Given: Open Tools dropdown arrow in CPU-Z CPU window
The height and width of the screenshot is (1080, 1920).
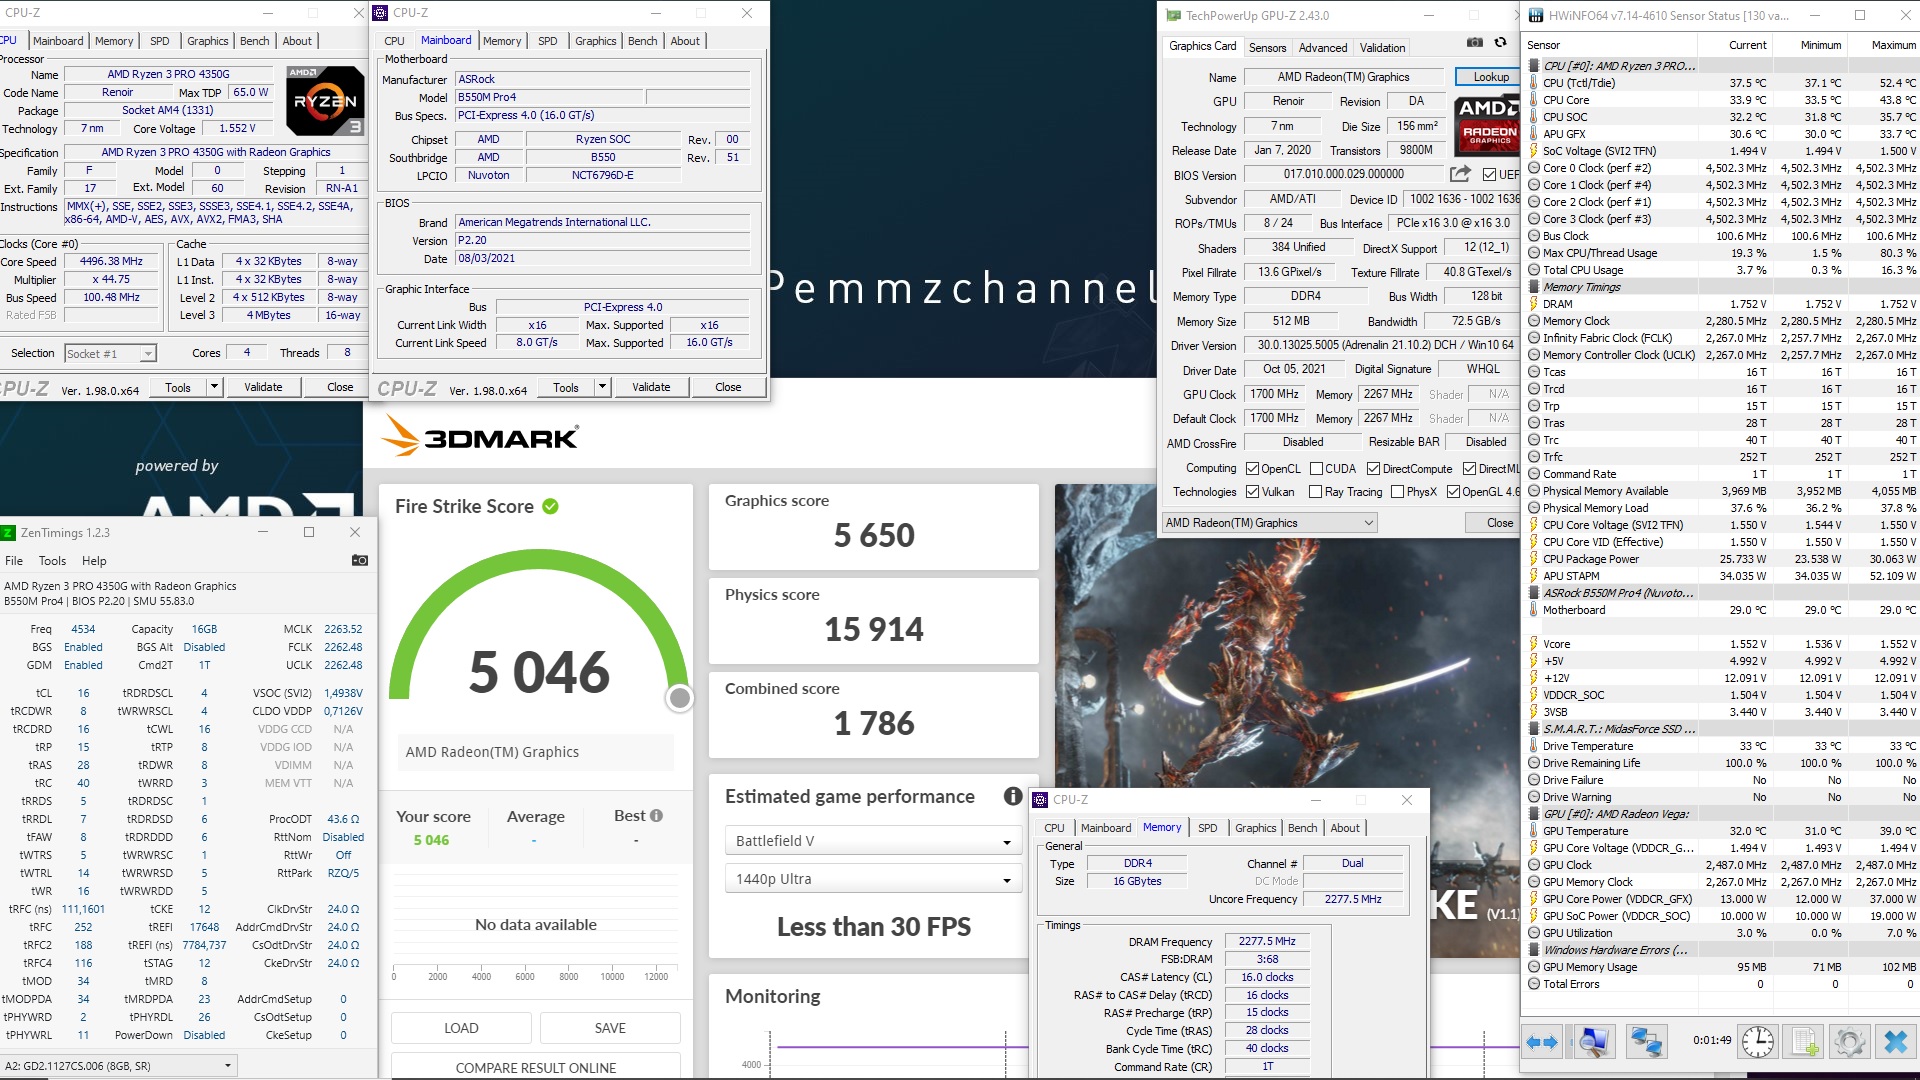Looking at the screenshot, I should [x=213, y=387].
